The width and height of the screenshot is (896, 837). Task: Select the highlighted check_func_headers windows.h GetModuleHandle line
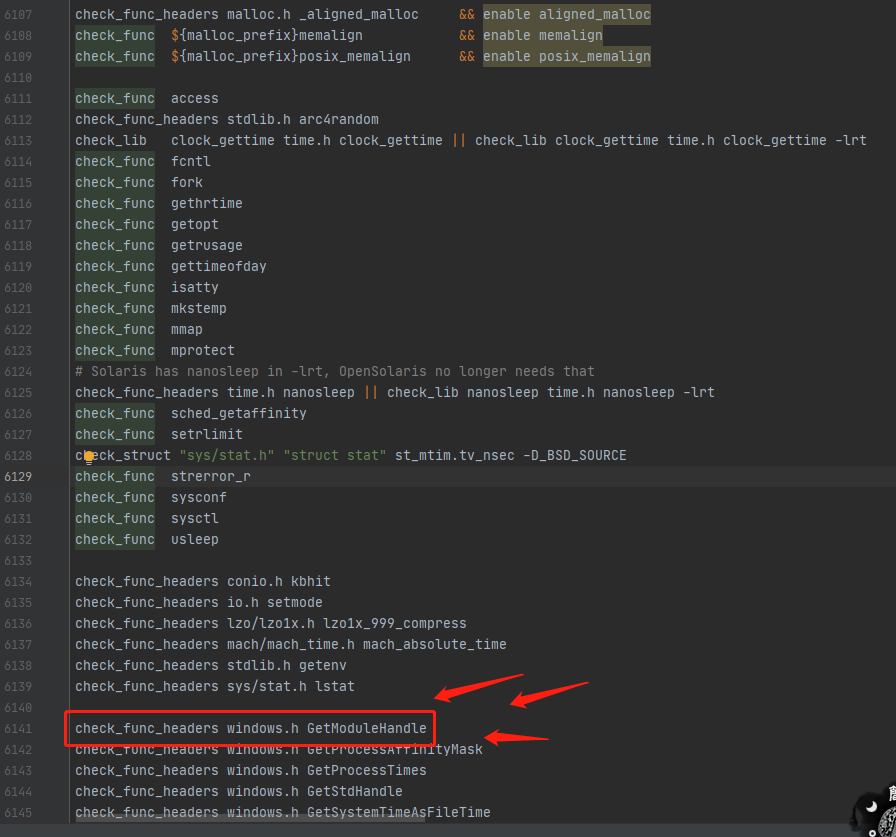click(250, 728)
